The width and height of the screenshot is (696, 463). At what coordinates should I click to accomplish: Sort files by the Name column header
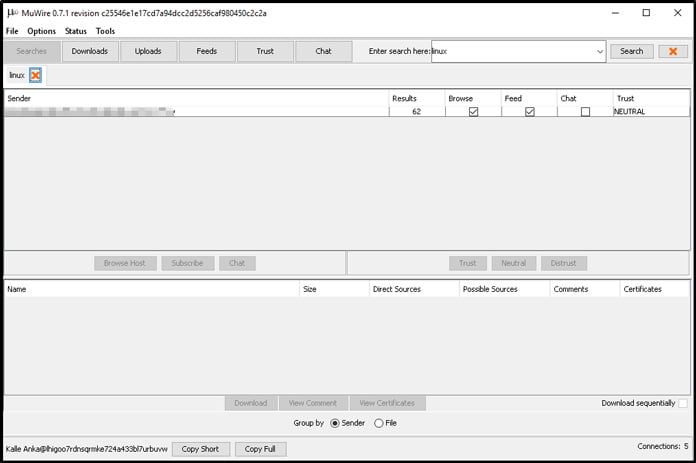(152, 289)
